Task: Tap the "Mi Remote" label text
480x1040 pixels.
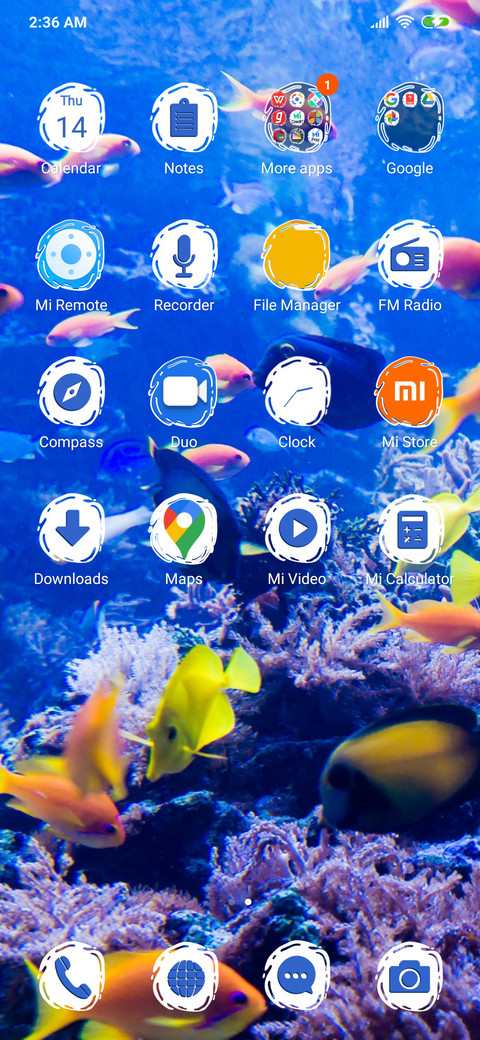Action: pos(71,305)
